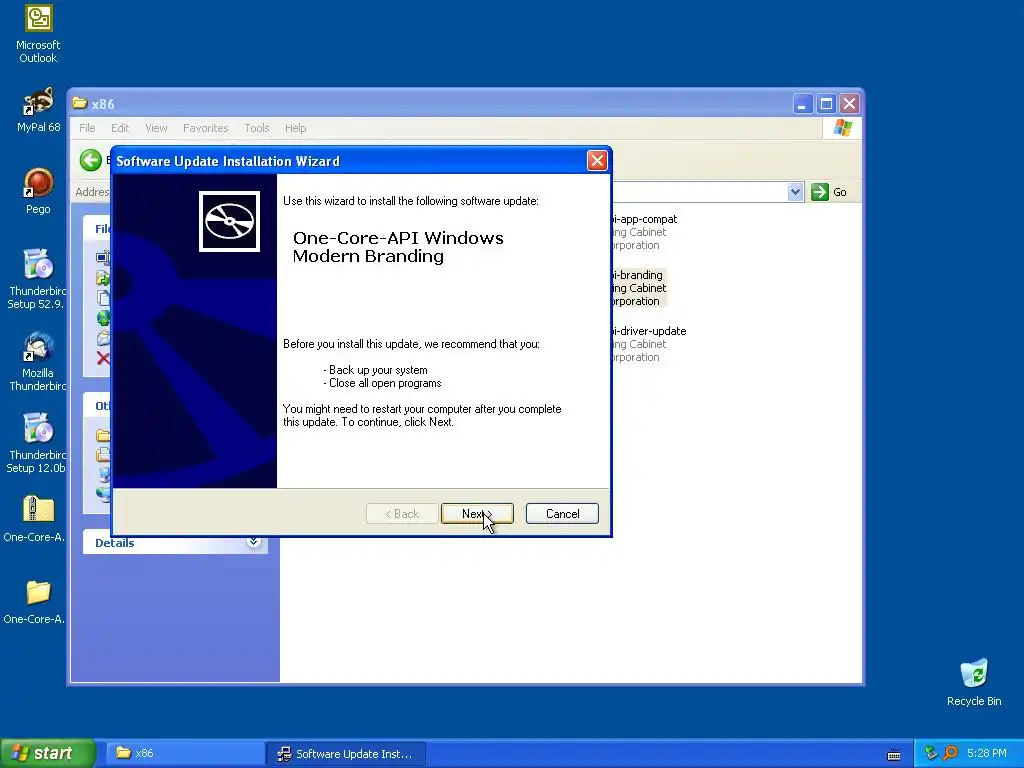The height and width of the screenshot is (768, 1024).
Task: Click the green Back arrow in Explorer
Action: pyautogui.click(x=91, y=160)
